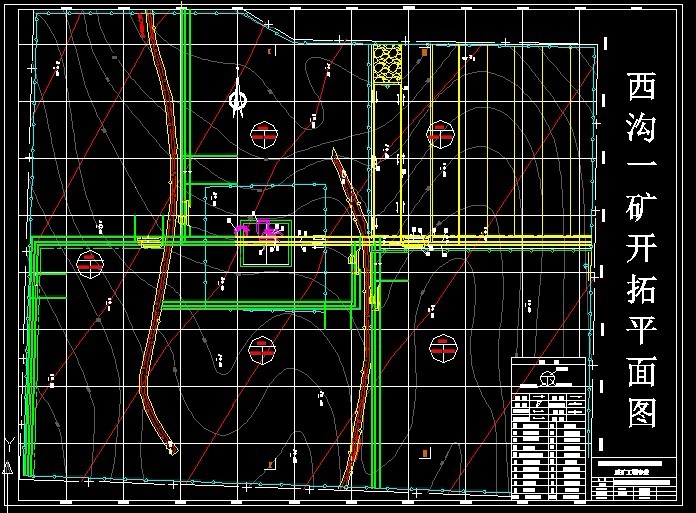
Task: Click the title character 西
Action: (641, 86)
